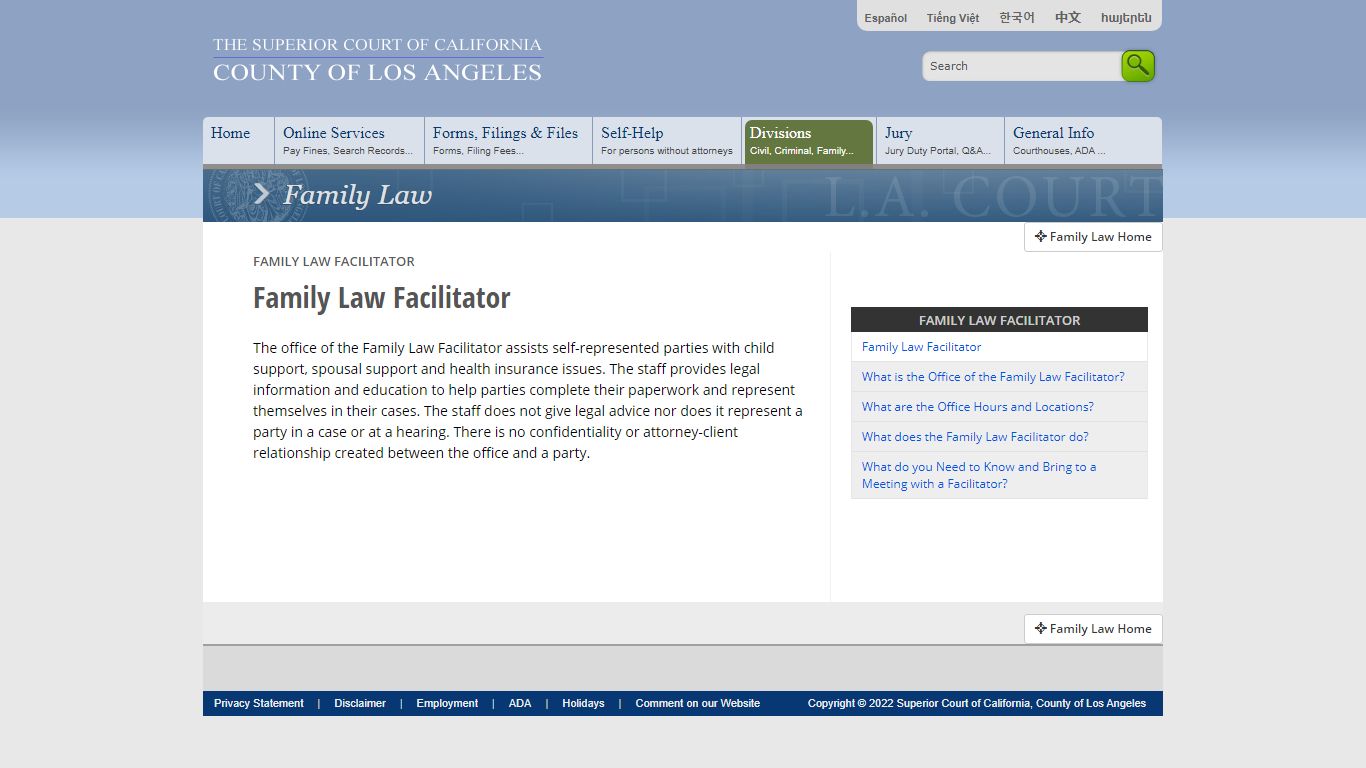1366x768 pixels.
Task: Click the top Family Law Home button
Action: pos(1093,237)
